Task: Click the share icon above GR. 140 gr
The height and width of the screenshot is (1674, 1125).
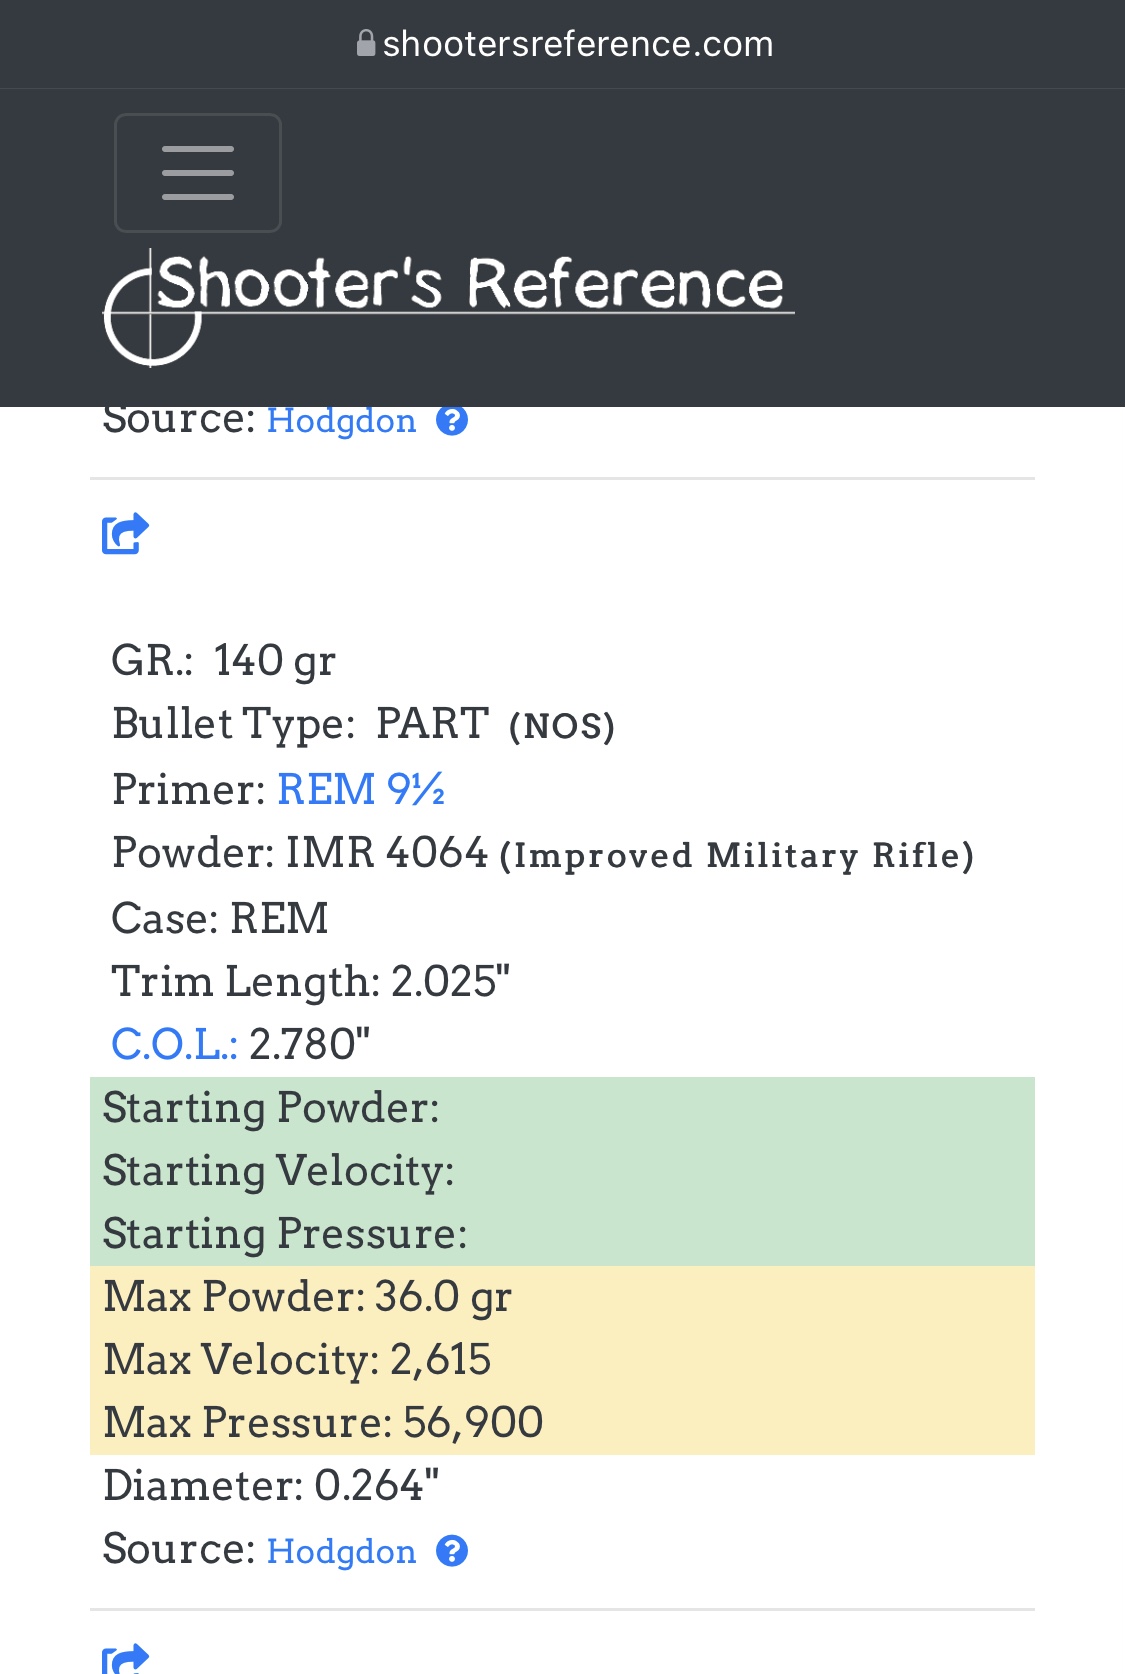Action: coord(125,533)
